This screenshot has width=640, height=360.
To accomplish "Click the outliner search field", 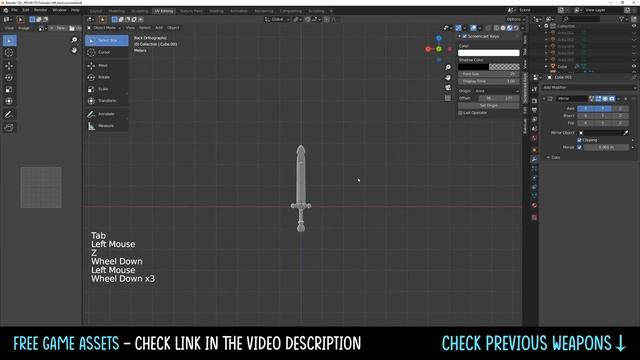I will click(581, 19).
